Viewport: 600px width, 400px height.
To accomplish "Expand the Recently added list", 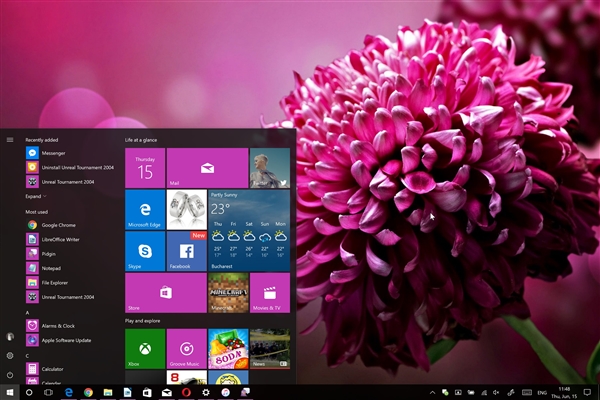I will pyautogui.click(x=36, y=197).
